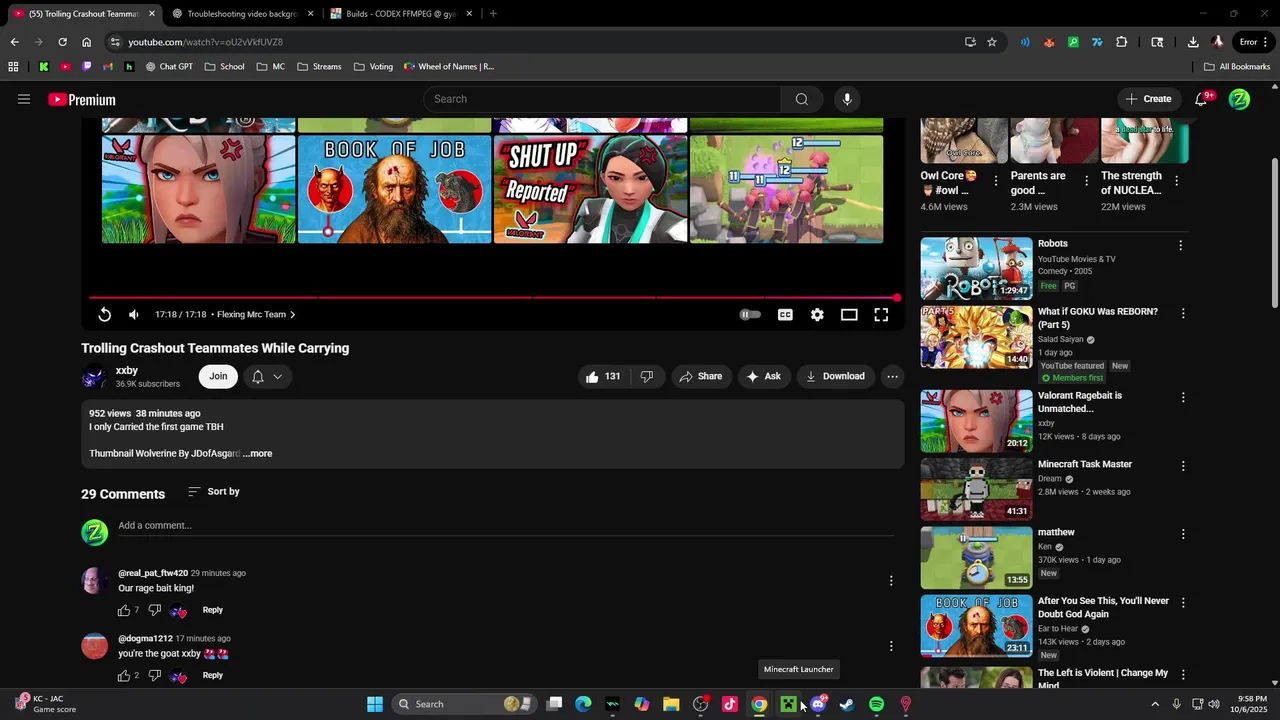This screenshot has width=1280, height=720.
Task: Open School bookmarks folder
Action: [x=225, y=67]
